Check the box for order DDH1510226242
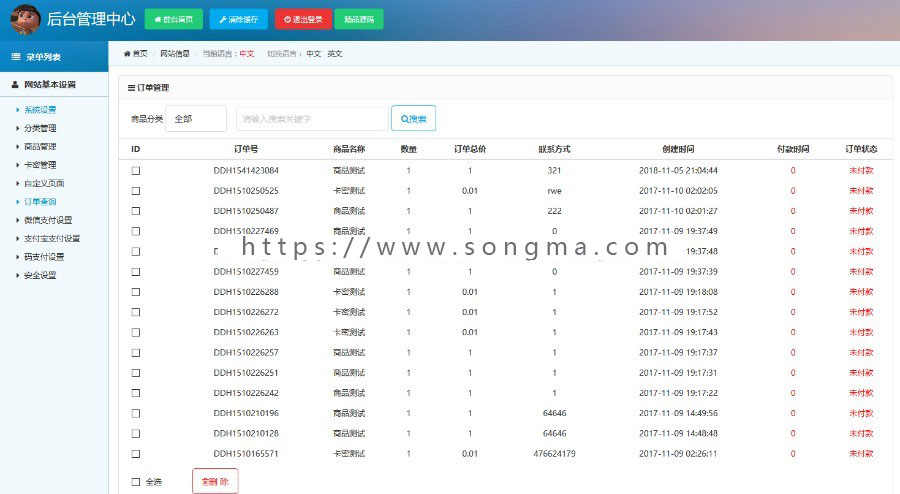The width and height of the screenshot is (900, 494). (135, 393)
